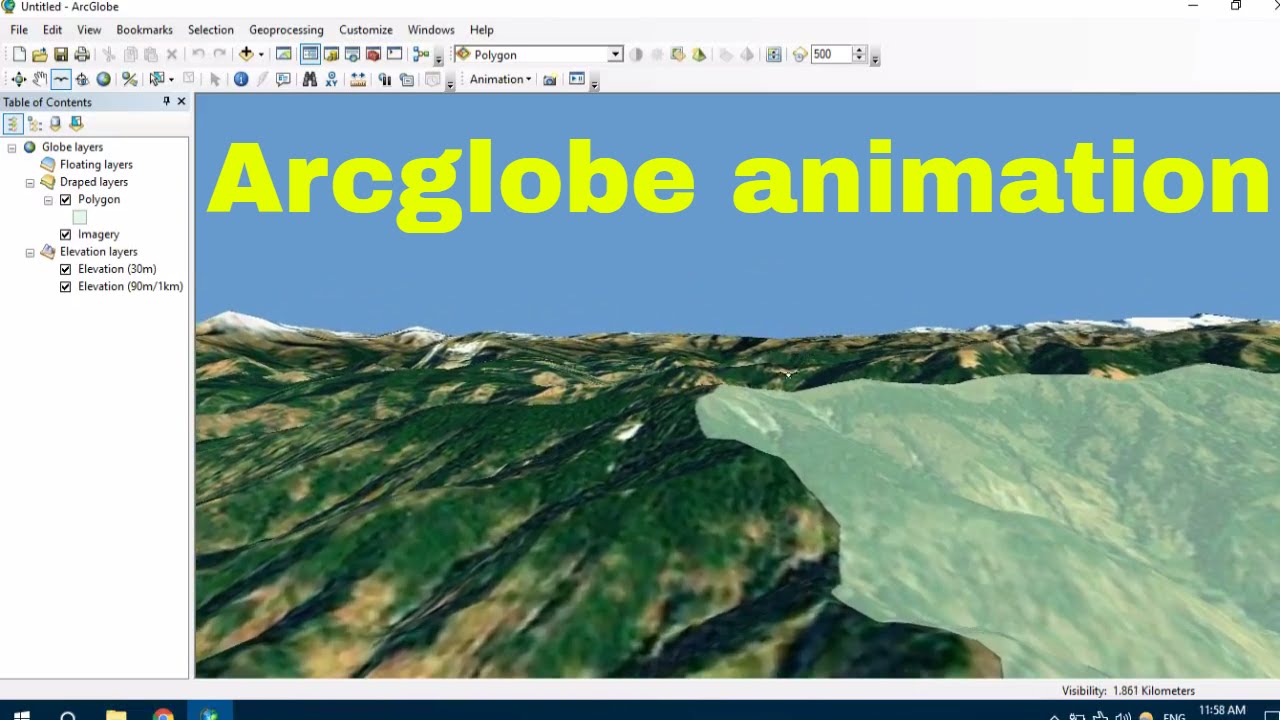1280x720 pixels.
Task: Select the Identify tool
Action: pyautogui.click(x=241, y=79)
